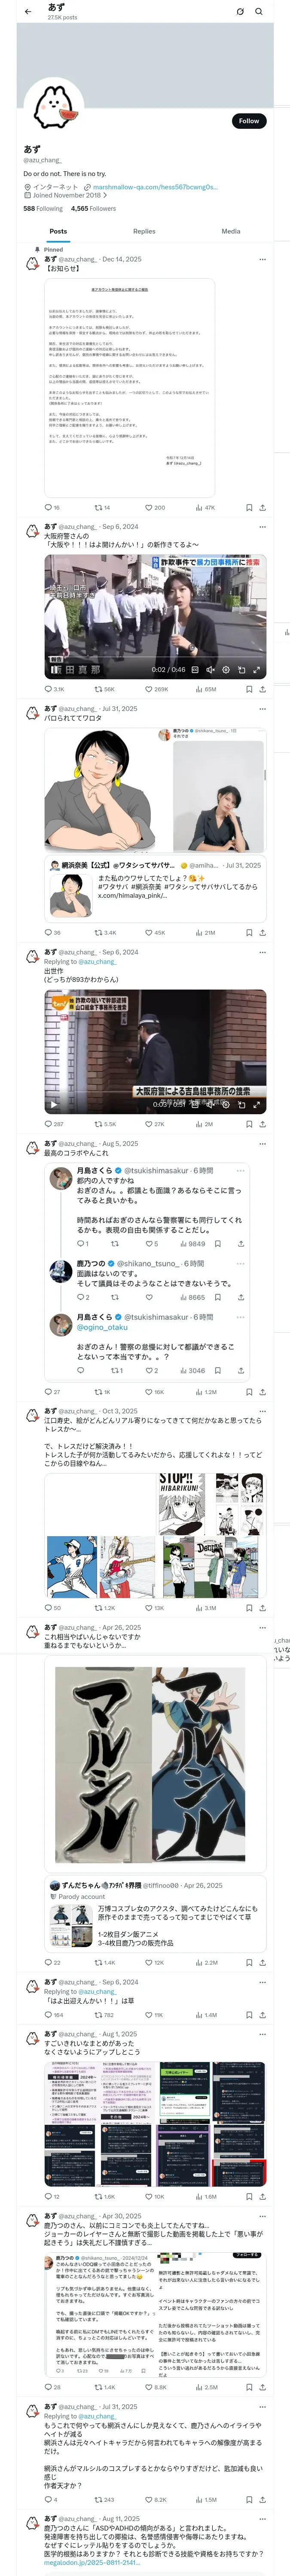Image resolution: width=290 pixels, height=2576 pixels.
Task: Enter fullscreen on the 詐欺事件 video
Action: (x=257, y=670)
